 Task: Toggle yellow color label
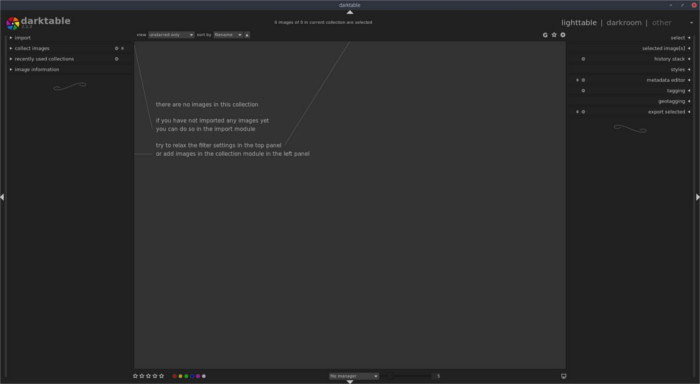180,376
